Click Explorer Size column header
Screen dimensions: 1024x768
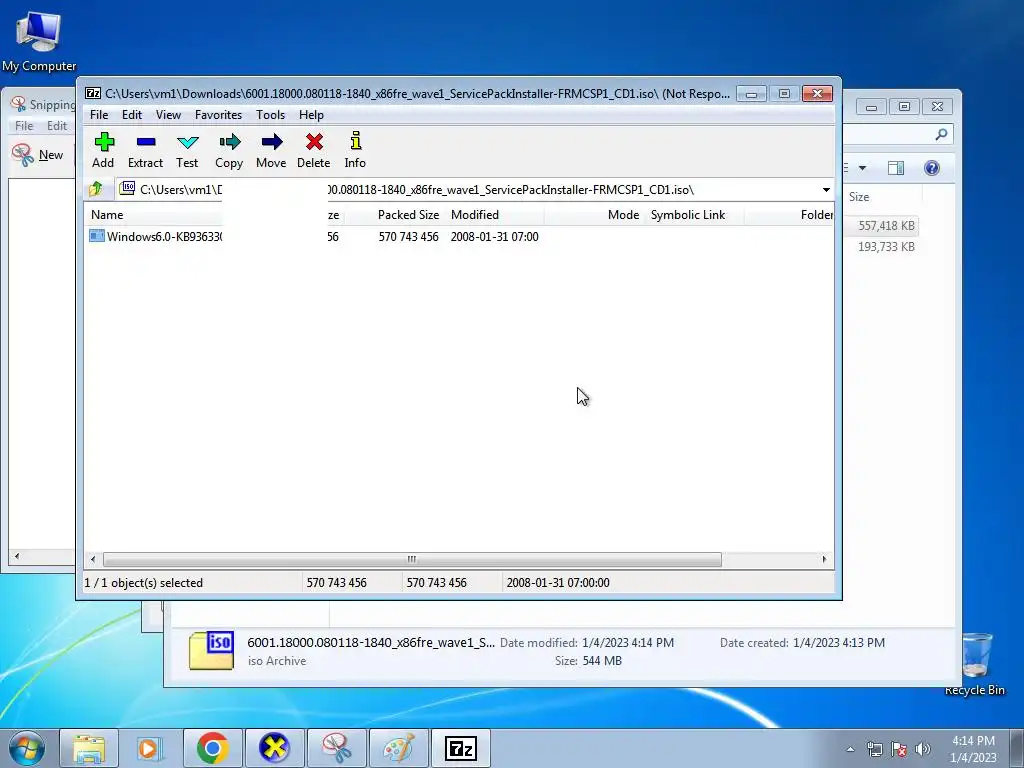click(859, 197)
